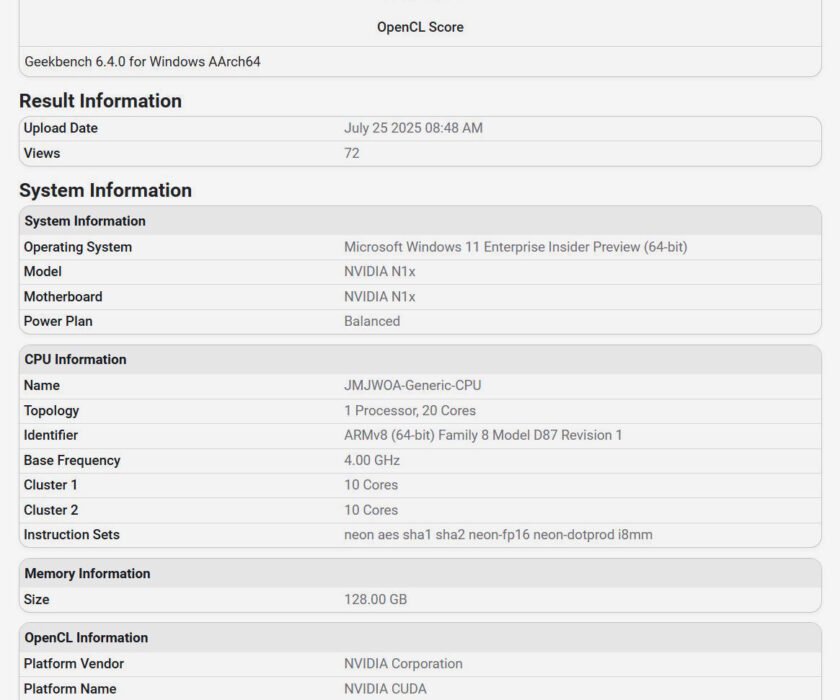Select the 'JMJWOA-Generic-CPU' value
Screen dimensions: 840x700
[x=412, y=386]
